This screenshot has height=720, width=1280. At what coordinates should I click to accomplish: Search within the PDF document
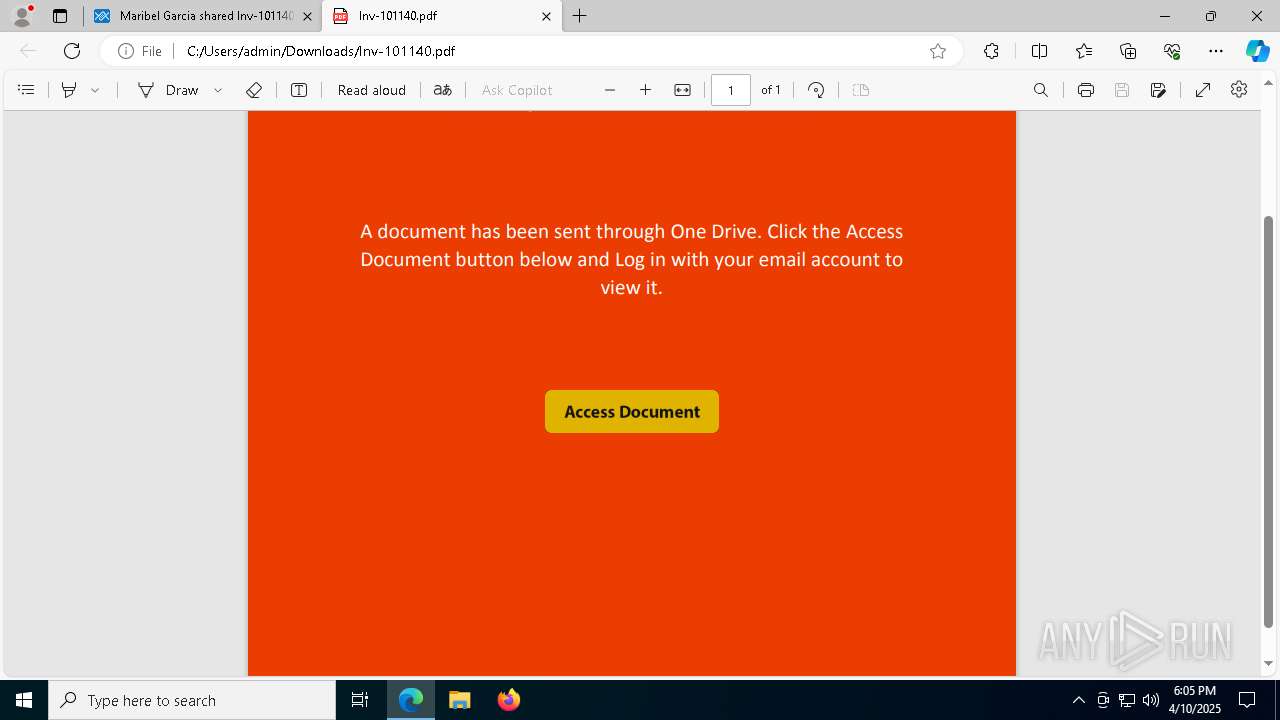1041,90
